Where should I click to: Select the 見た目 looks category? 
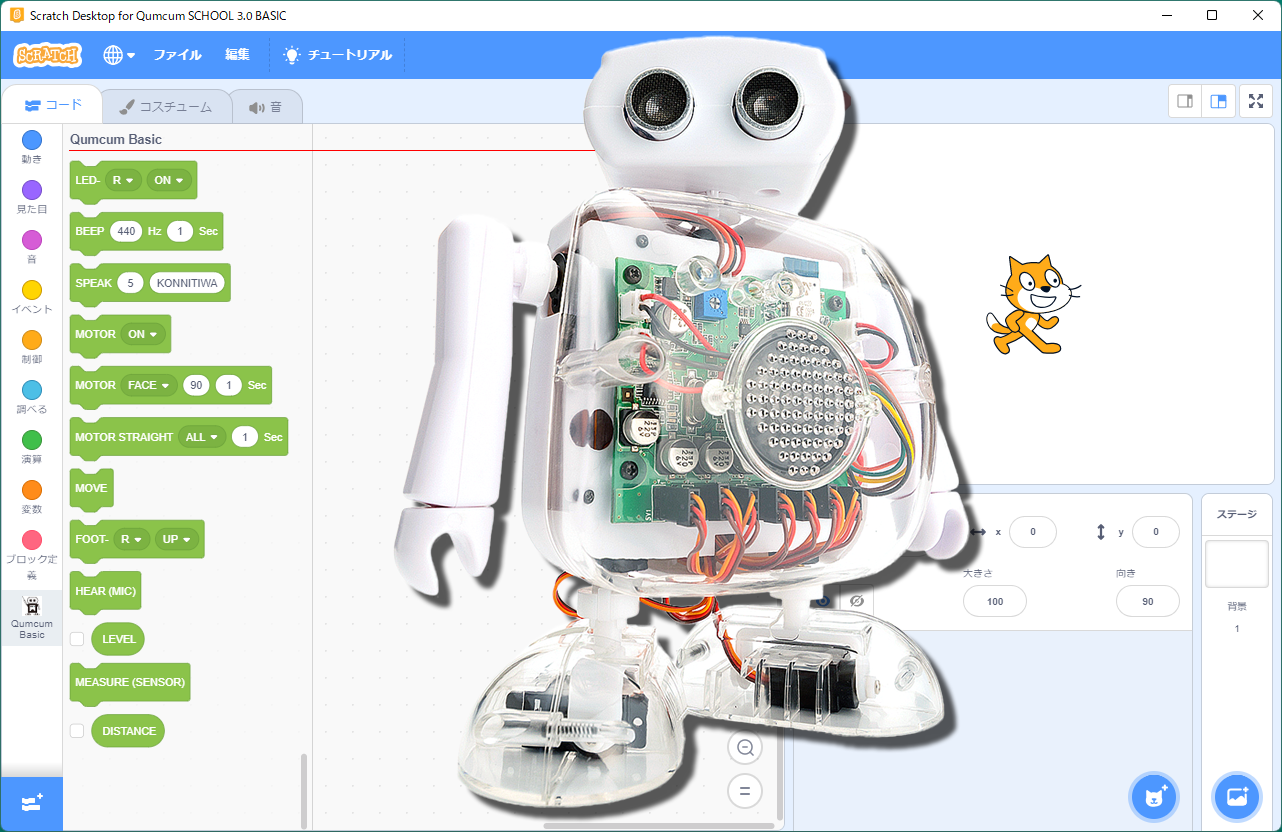(x=32, y=197)
